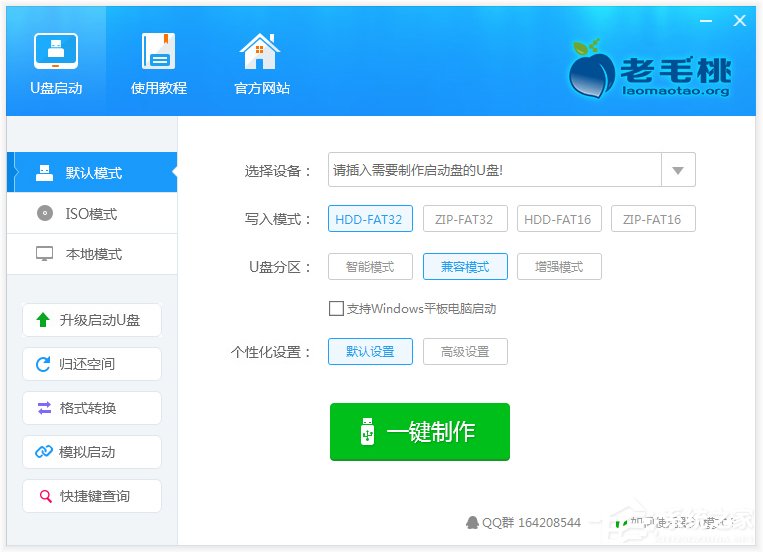Enable 支持Windows平板电脑启动 checkbox
The width and height of the screenshot is (763, 552).
(x=336, y=309)
